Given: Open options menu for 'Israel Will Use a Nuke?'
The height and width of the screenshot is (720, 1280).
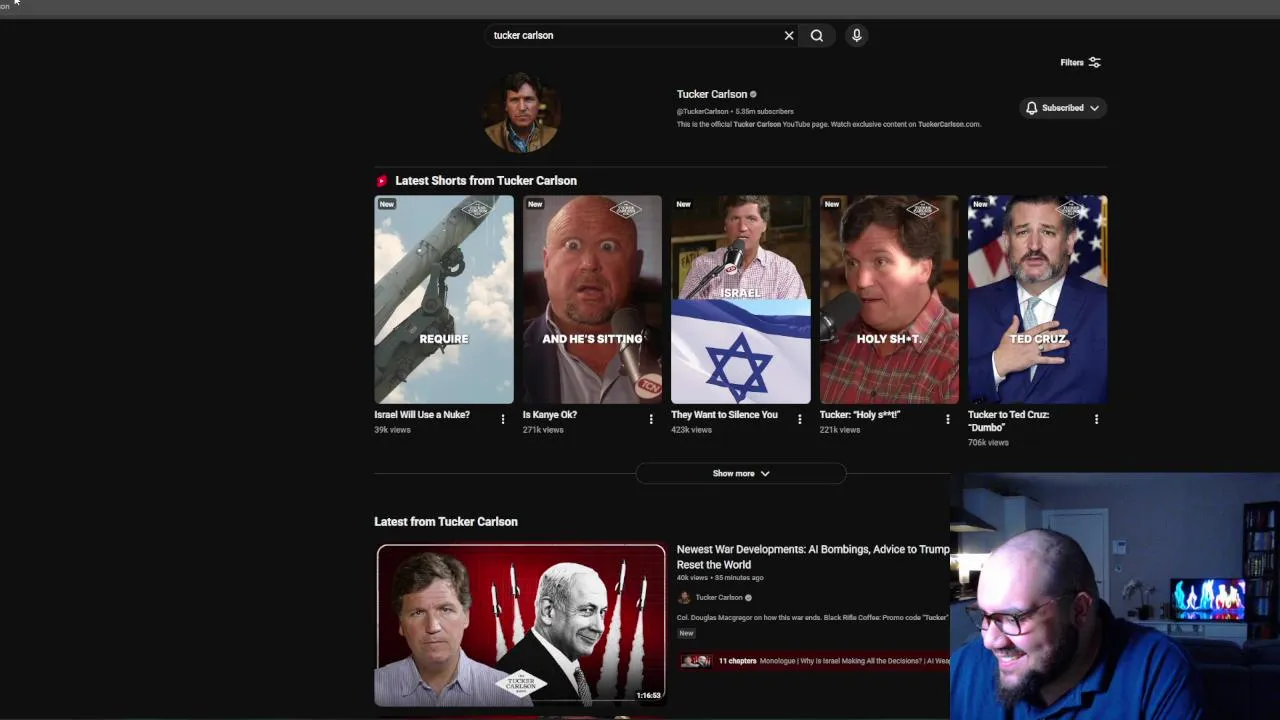Looking at the screenshot, I should point(503,419).
